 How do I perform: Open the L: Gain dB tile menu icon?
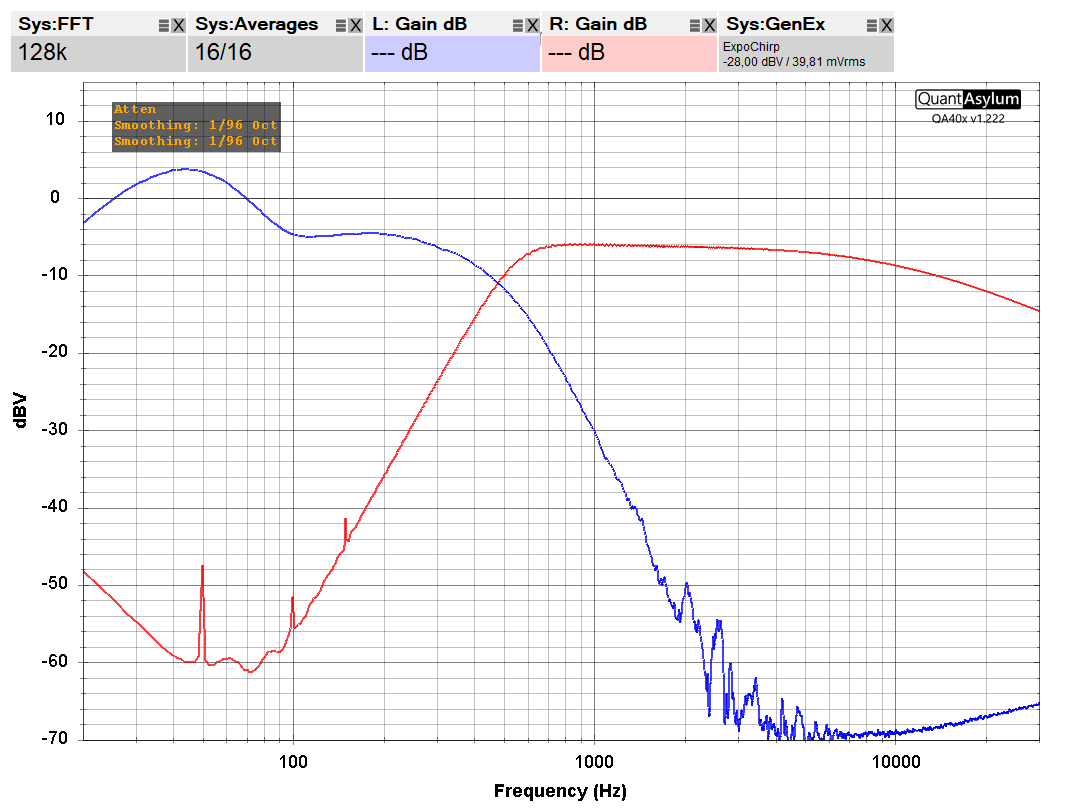click(x=517, y=26)
